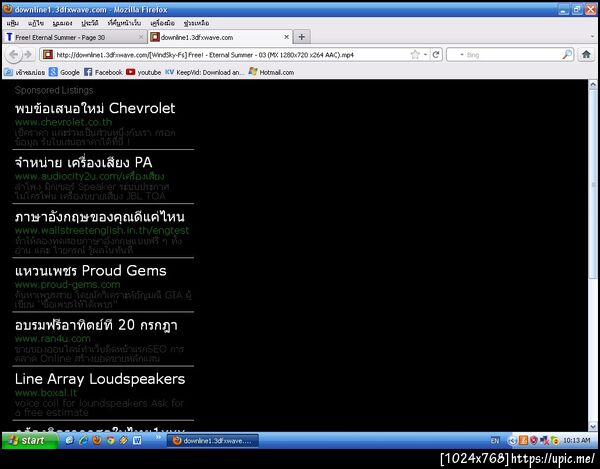
Task: Open the Facebook bookmark
Action: point(103,72)
